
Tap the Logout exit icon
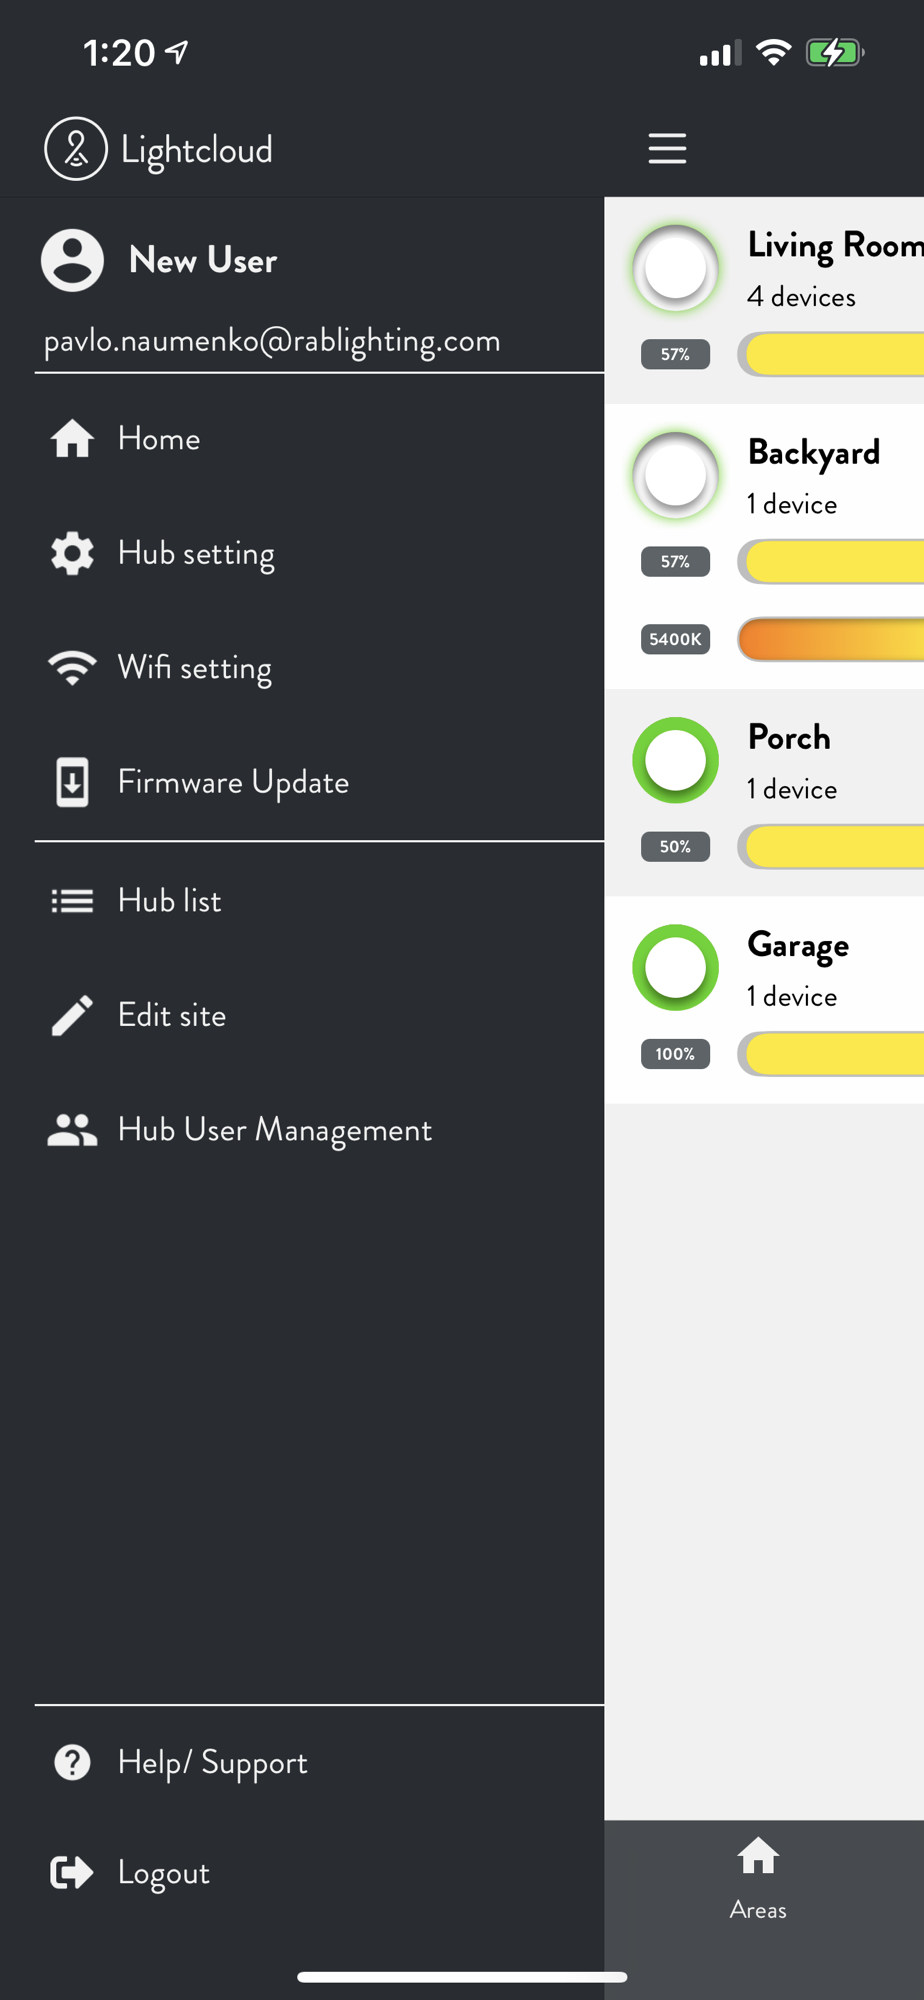[x=72, y=1872]
